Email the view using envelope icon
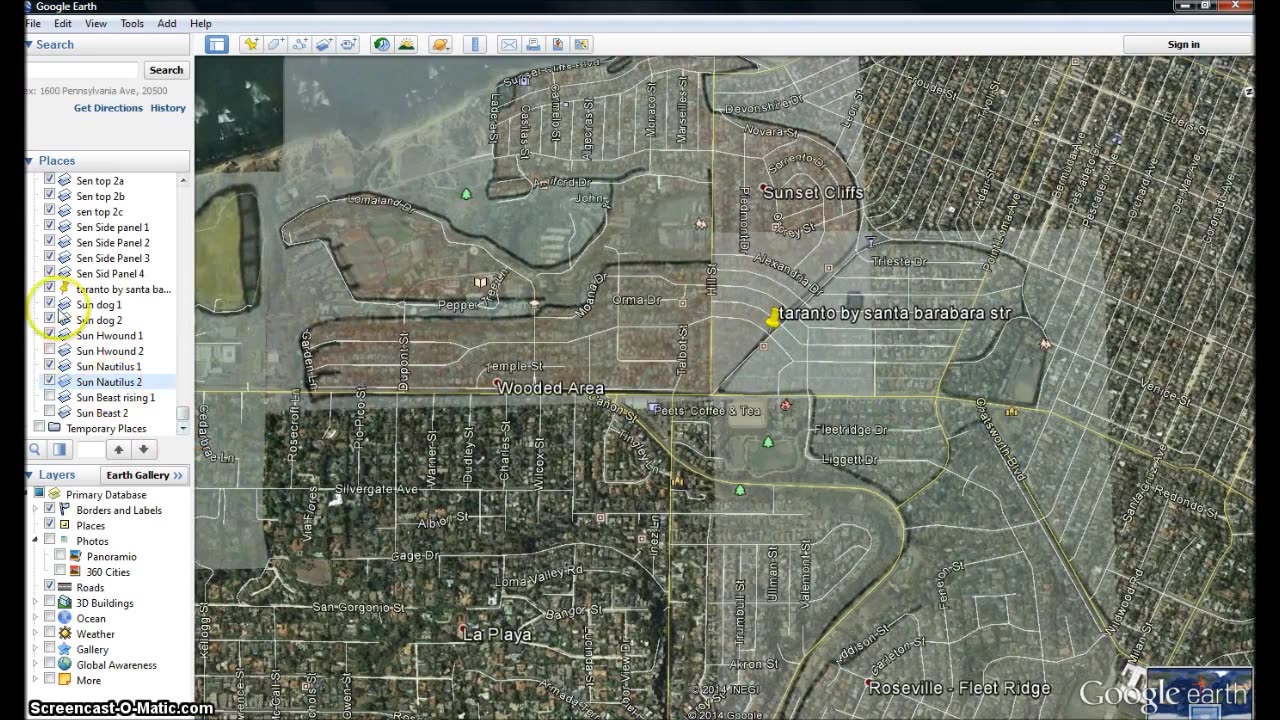 click(x=509, y=44)
